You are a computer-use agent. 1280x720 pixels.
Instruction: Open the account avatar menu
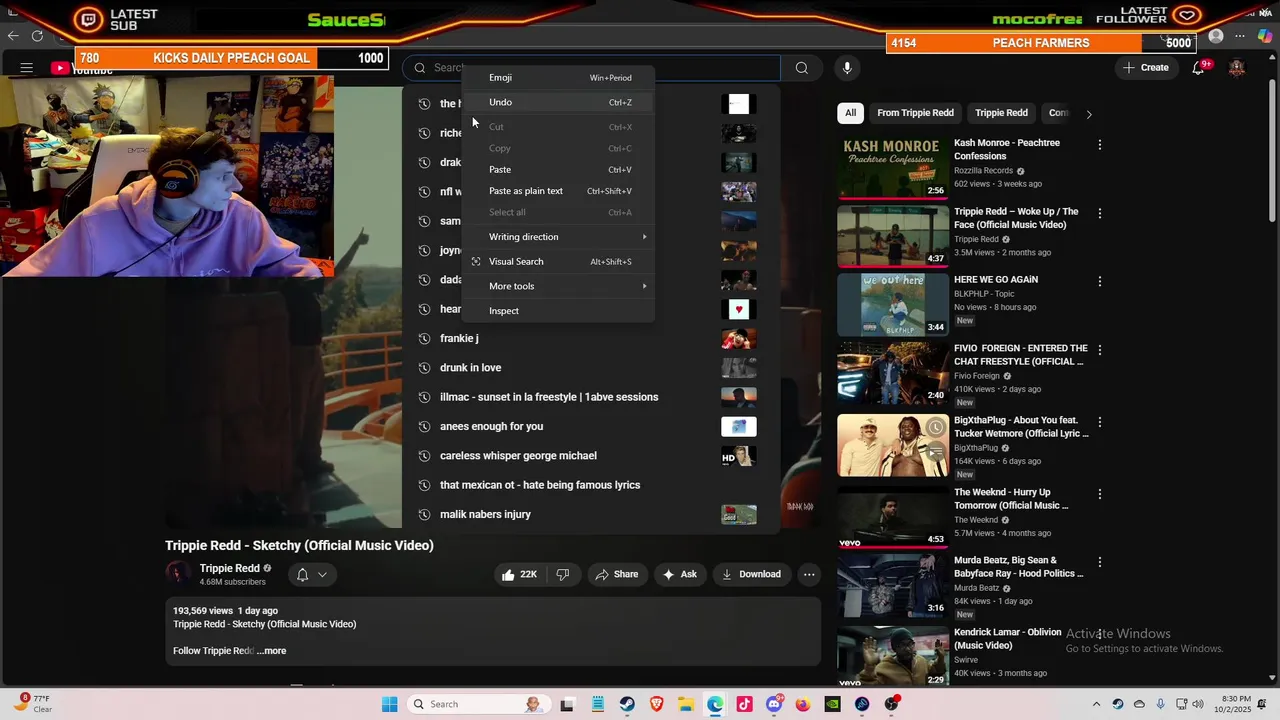tap(1237, 68)
